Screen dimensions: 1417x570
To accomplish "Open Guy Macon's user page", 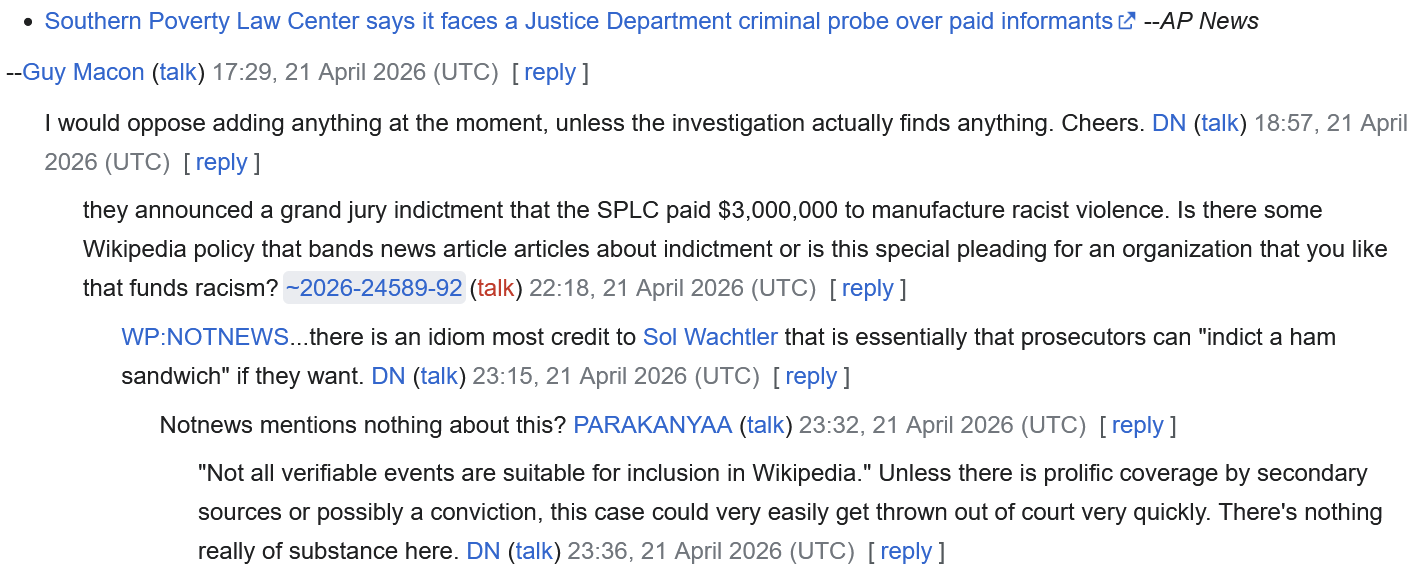I will point(83,72).
